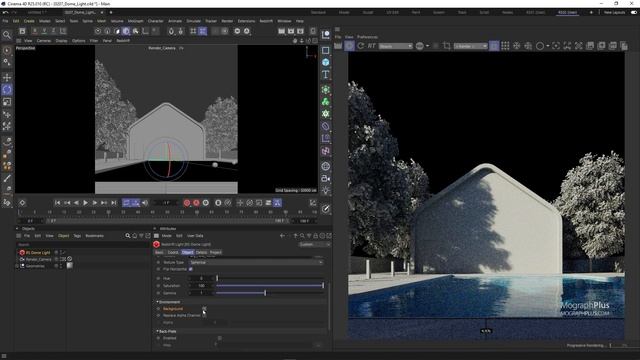Collapse the Back-Plate section

pyautogui.click(x=158, y=331)
